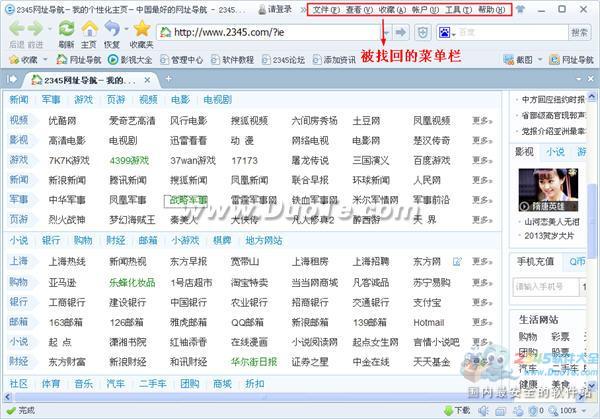This screenshot has width=600, height=419.
Task: Click the 收藏 bookmarks bar button
Action: pos(23,60)
